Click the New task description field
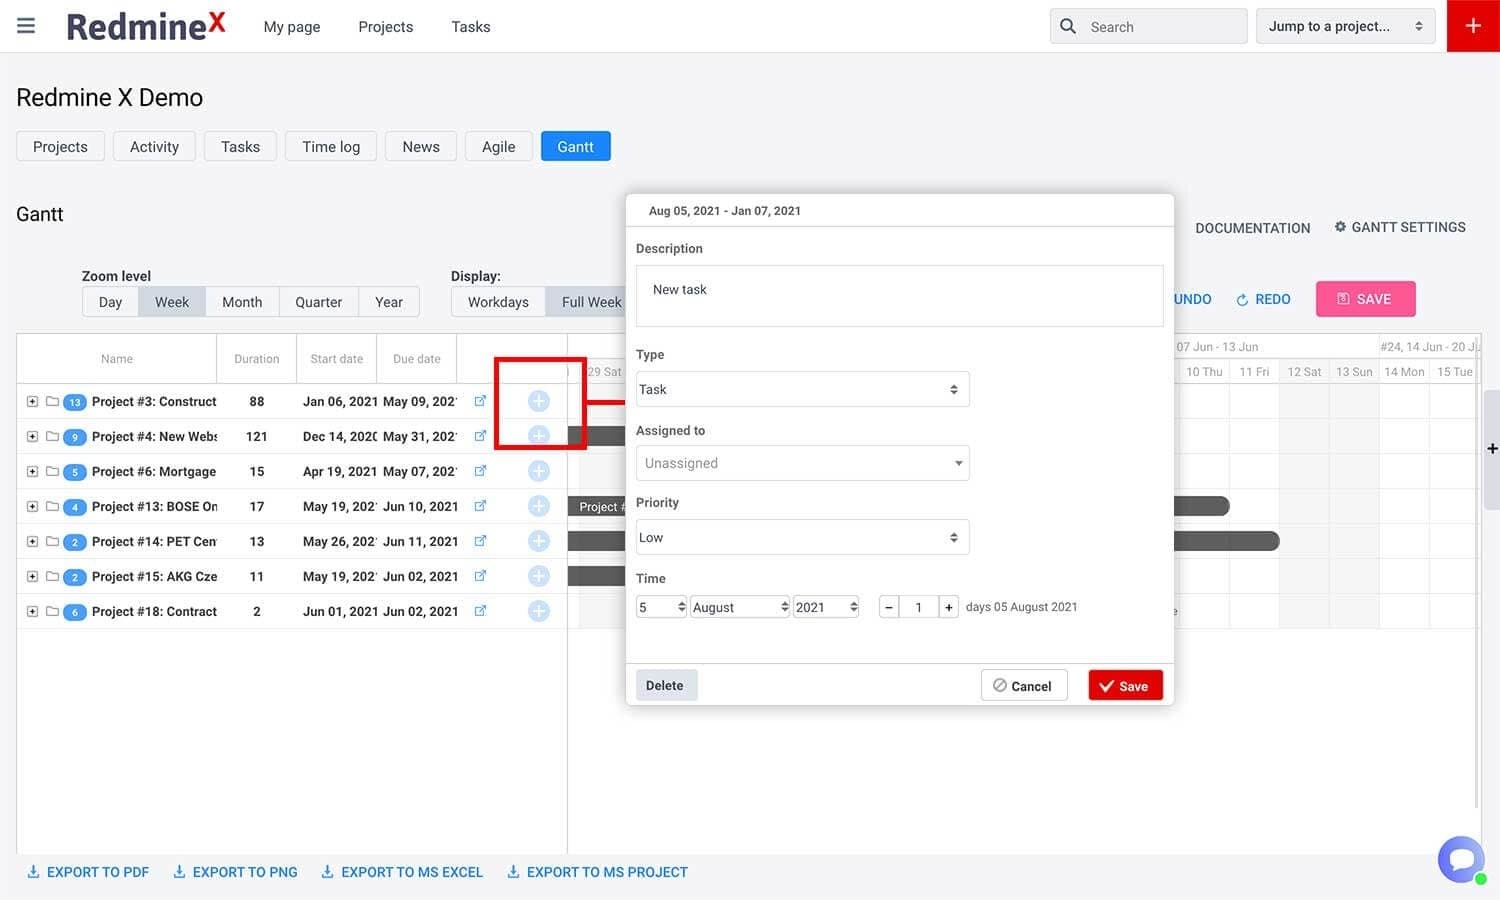The image size is (1500, 900). tap(898, 295)
